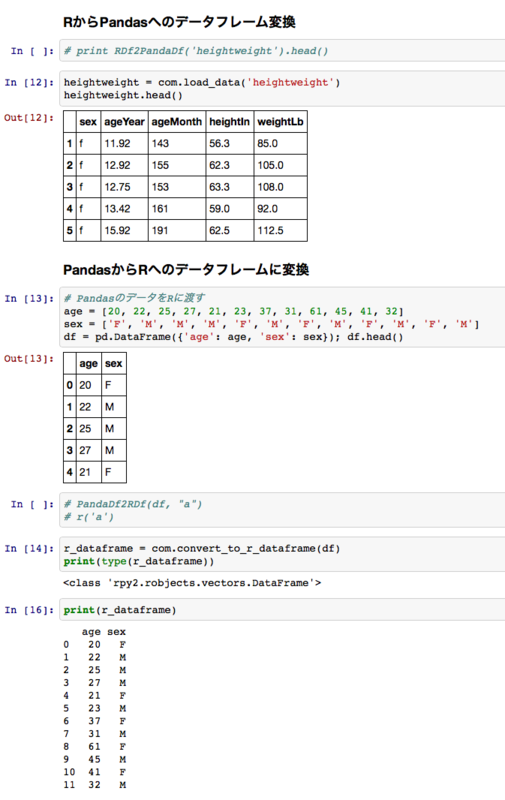Click the 'heightIn' column header
This screenshot has width=505, height=800.
tap(230, 122)
